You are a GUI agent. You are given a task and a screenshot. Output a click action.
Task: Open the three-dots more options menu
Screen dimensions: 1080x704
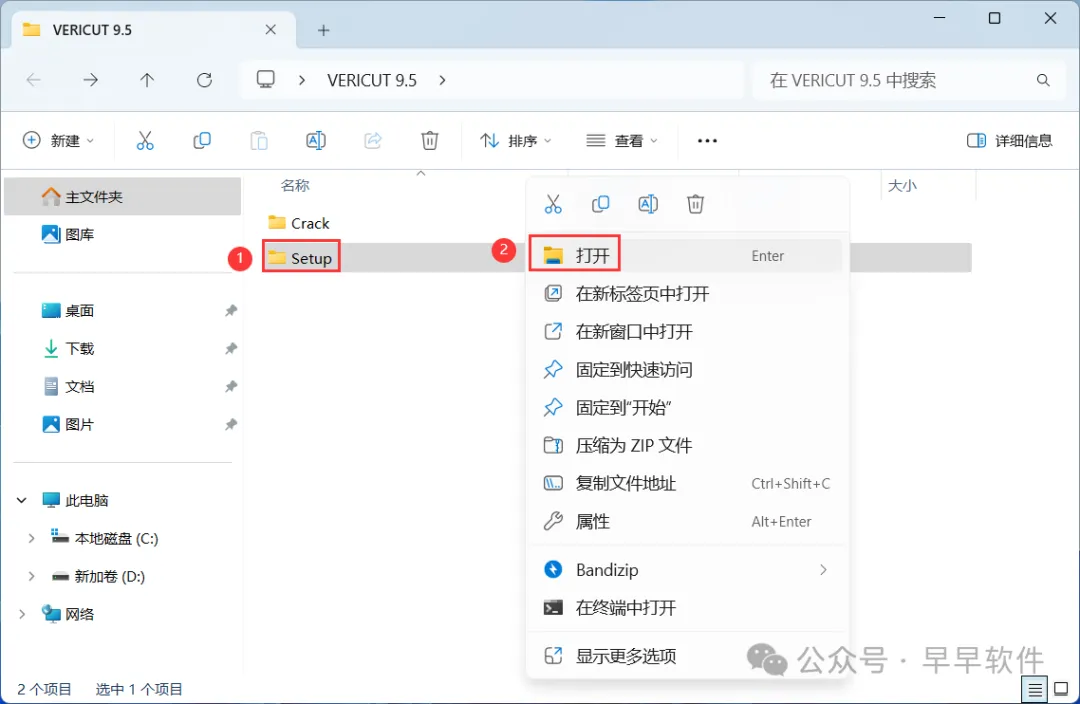[x=707, y=141]
